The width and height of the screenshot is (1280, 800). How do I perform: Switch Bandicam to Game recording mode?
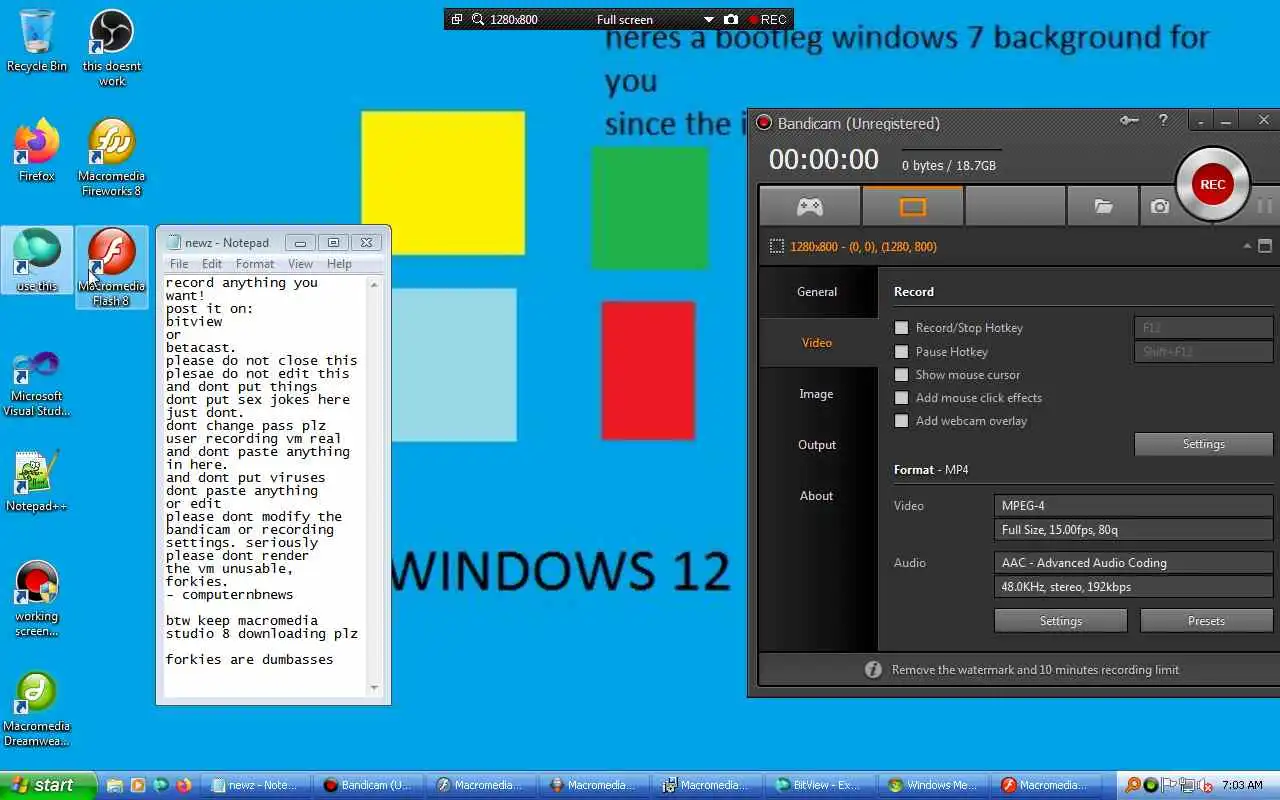tap(810, 207)
